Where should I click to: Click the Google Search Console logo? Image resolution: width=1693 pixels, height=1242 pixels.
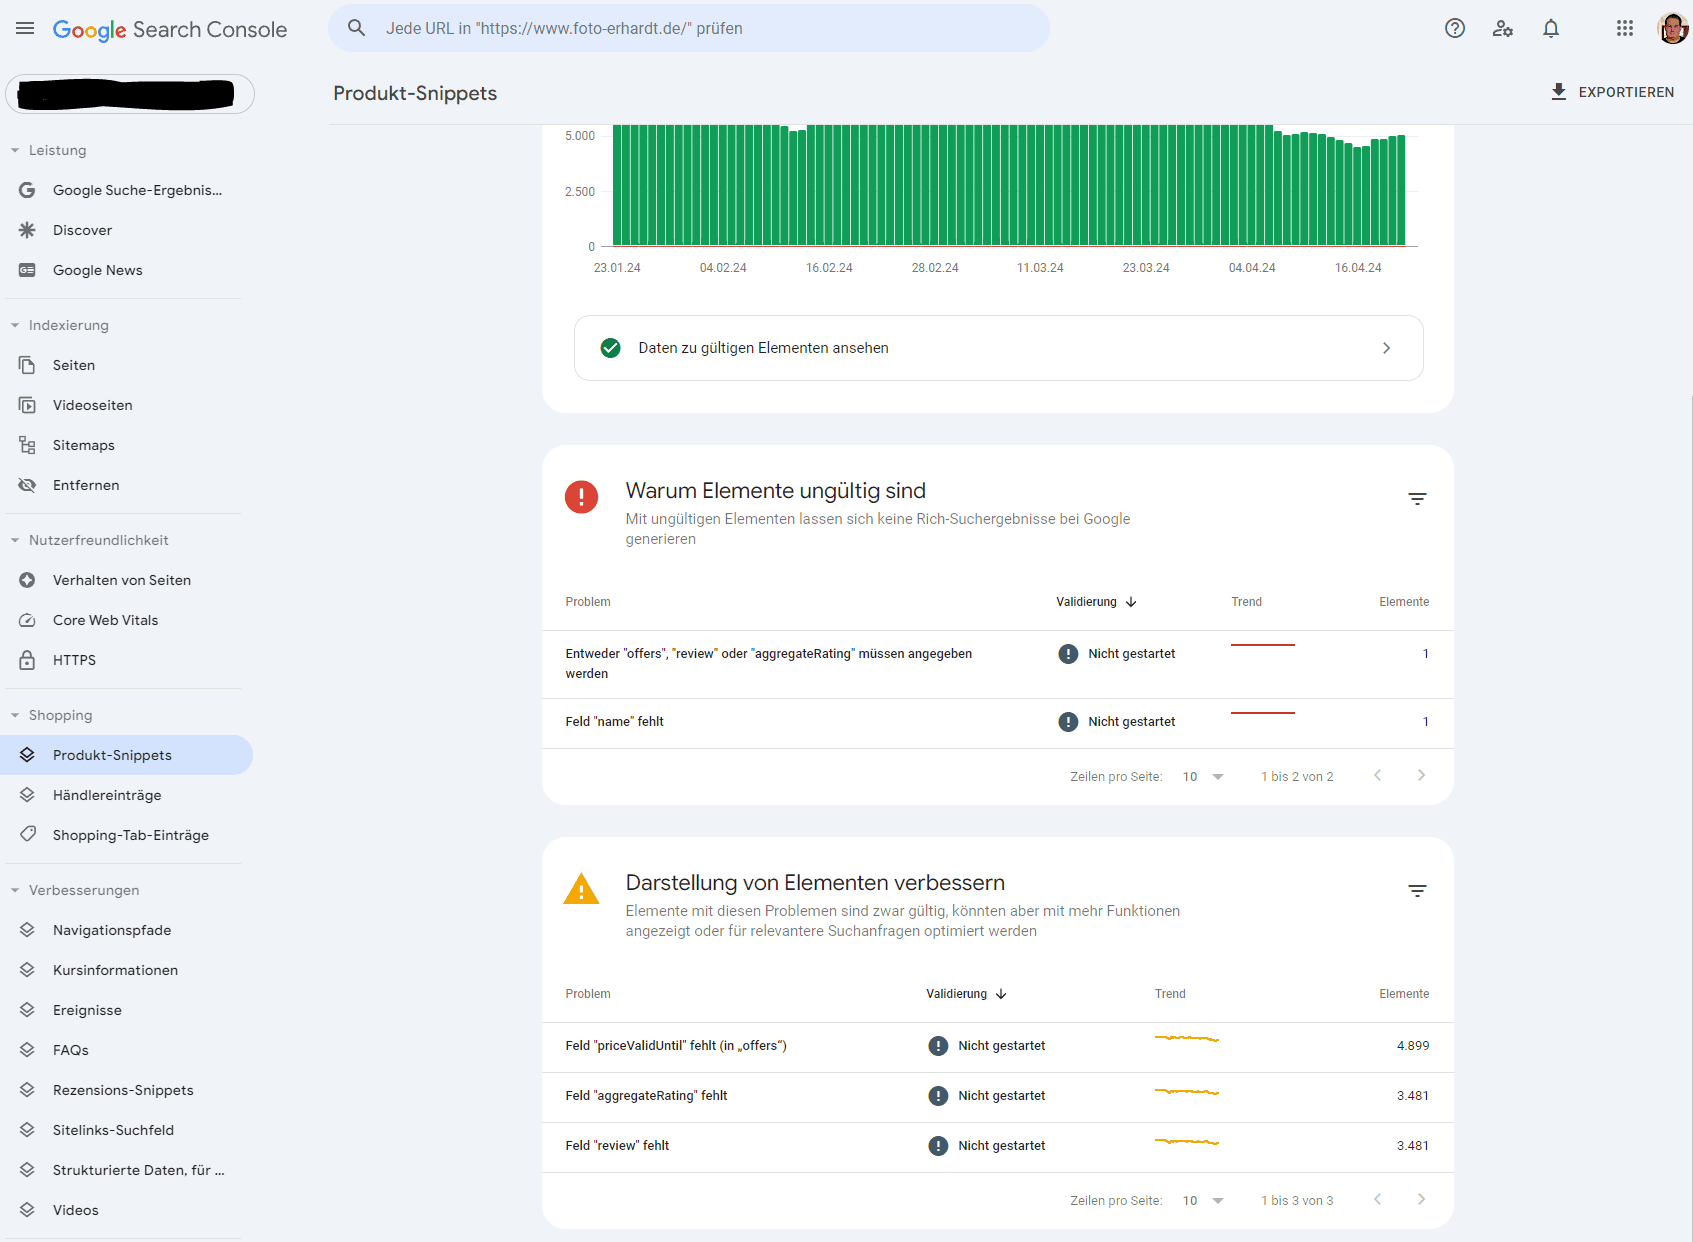(x=170, y=30)
